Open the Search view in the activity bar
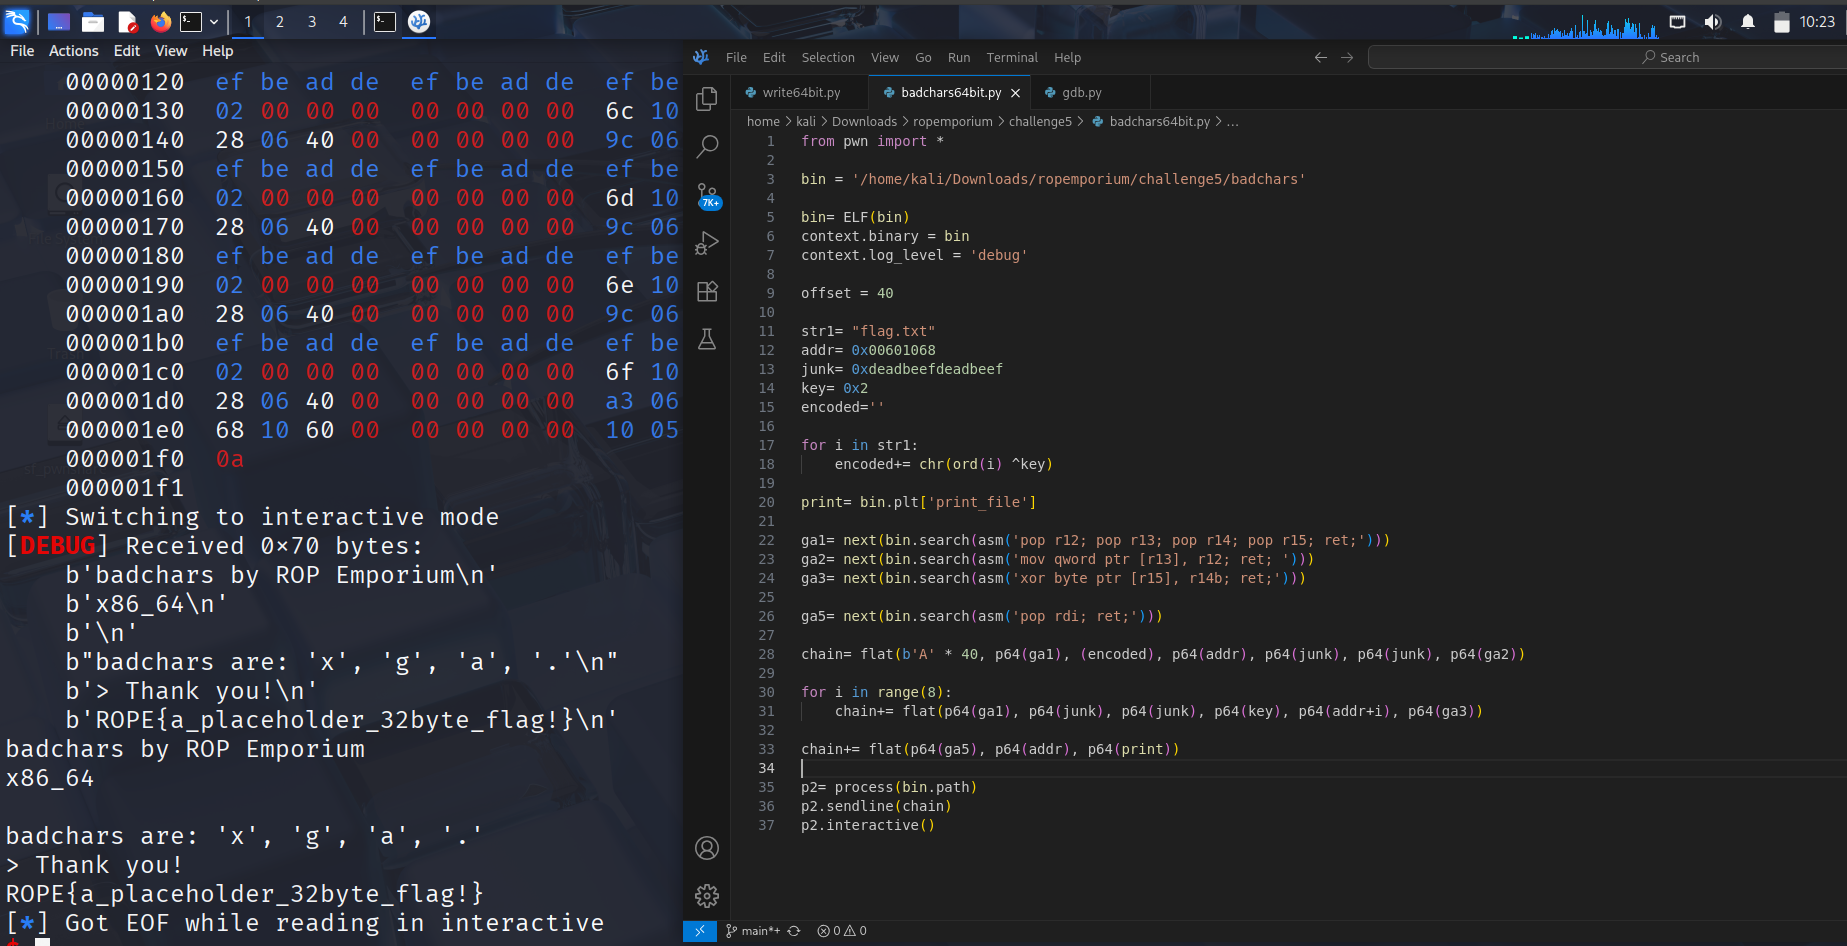Viewport: 1847px width, 946px height. click(707, 146)
